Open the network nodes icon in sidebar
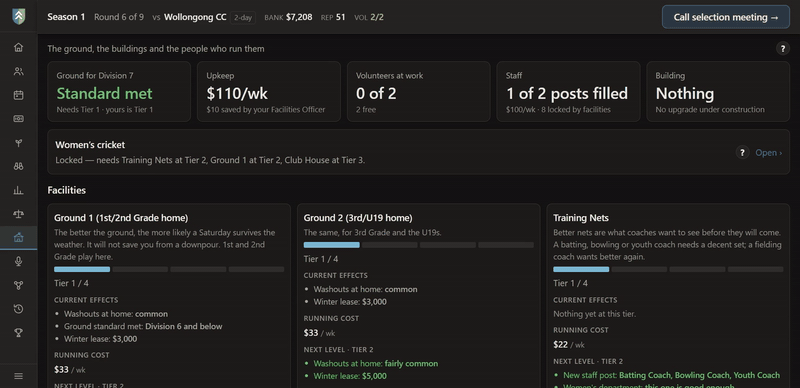This screenshot has height=388, width=800. point(18,285)
